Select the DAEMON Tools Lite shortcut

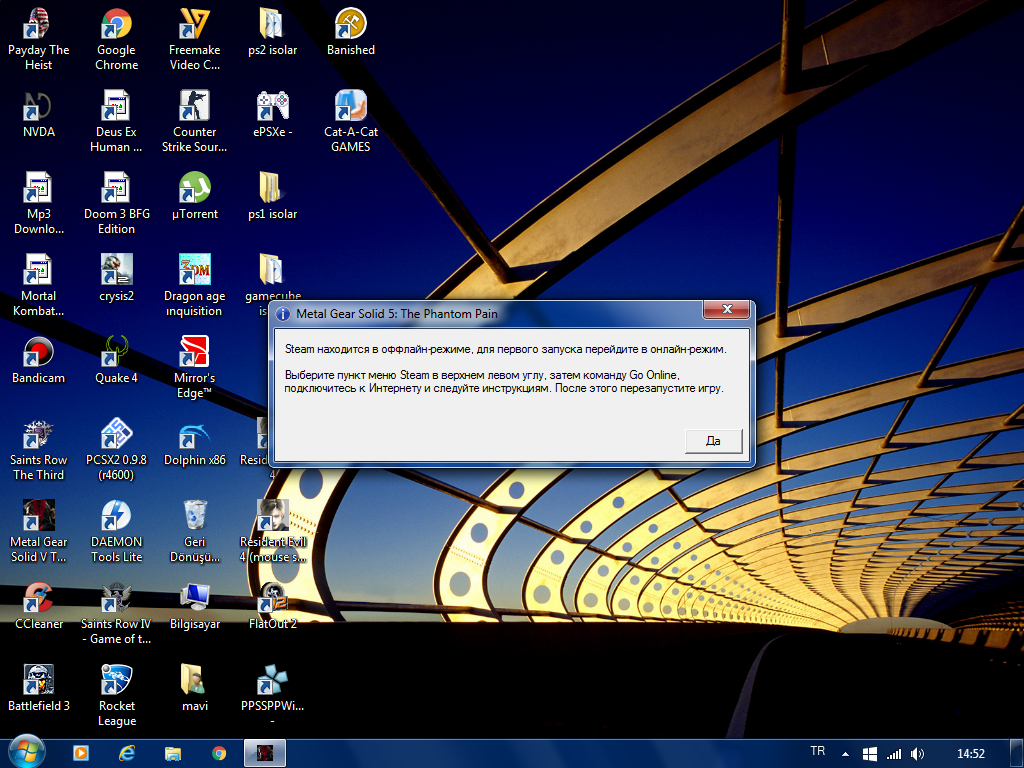point(116,532)
